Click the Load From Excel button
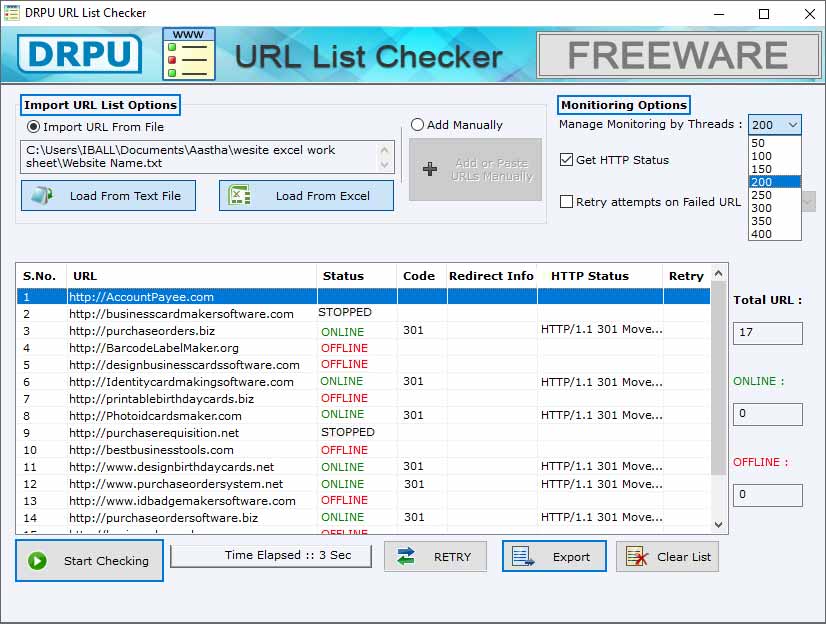The width and height of the screenshot is (826, 624). (306, 196)
